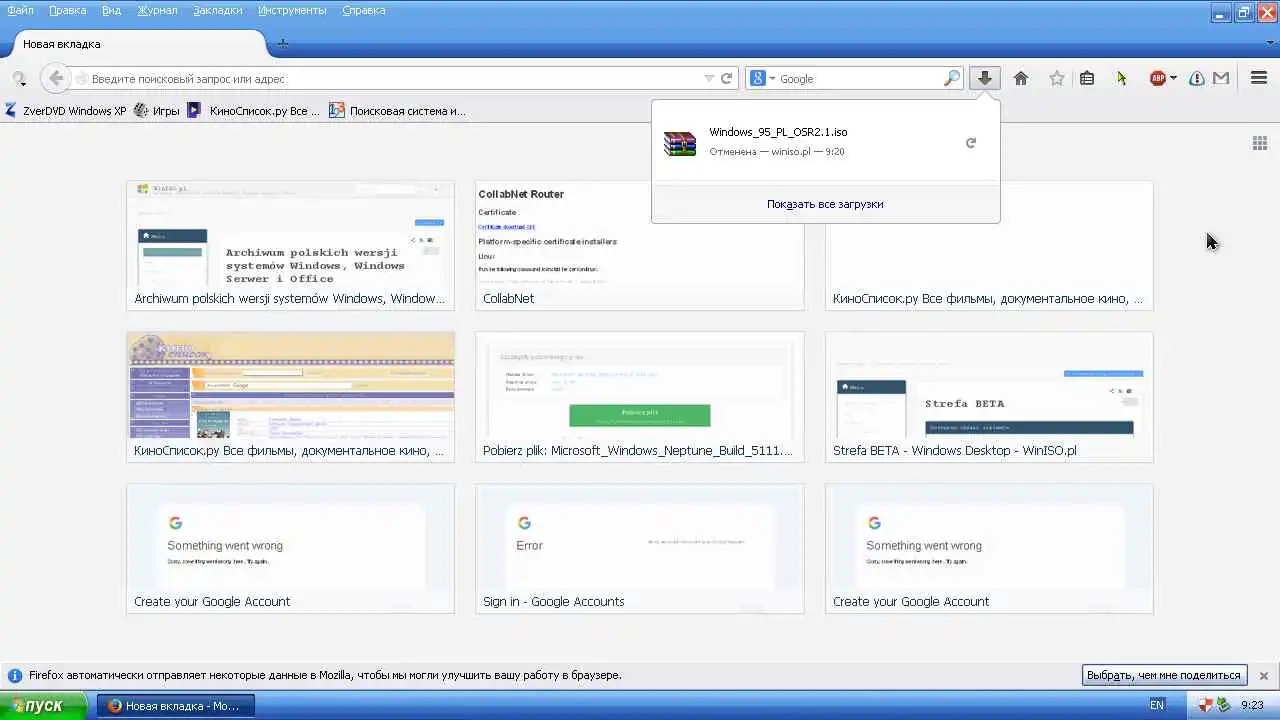Expand the ABP dropdown arrow

coord(1173,78)
